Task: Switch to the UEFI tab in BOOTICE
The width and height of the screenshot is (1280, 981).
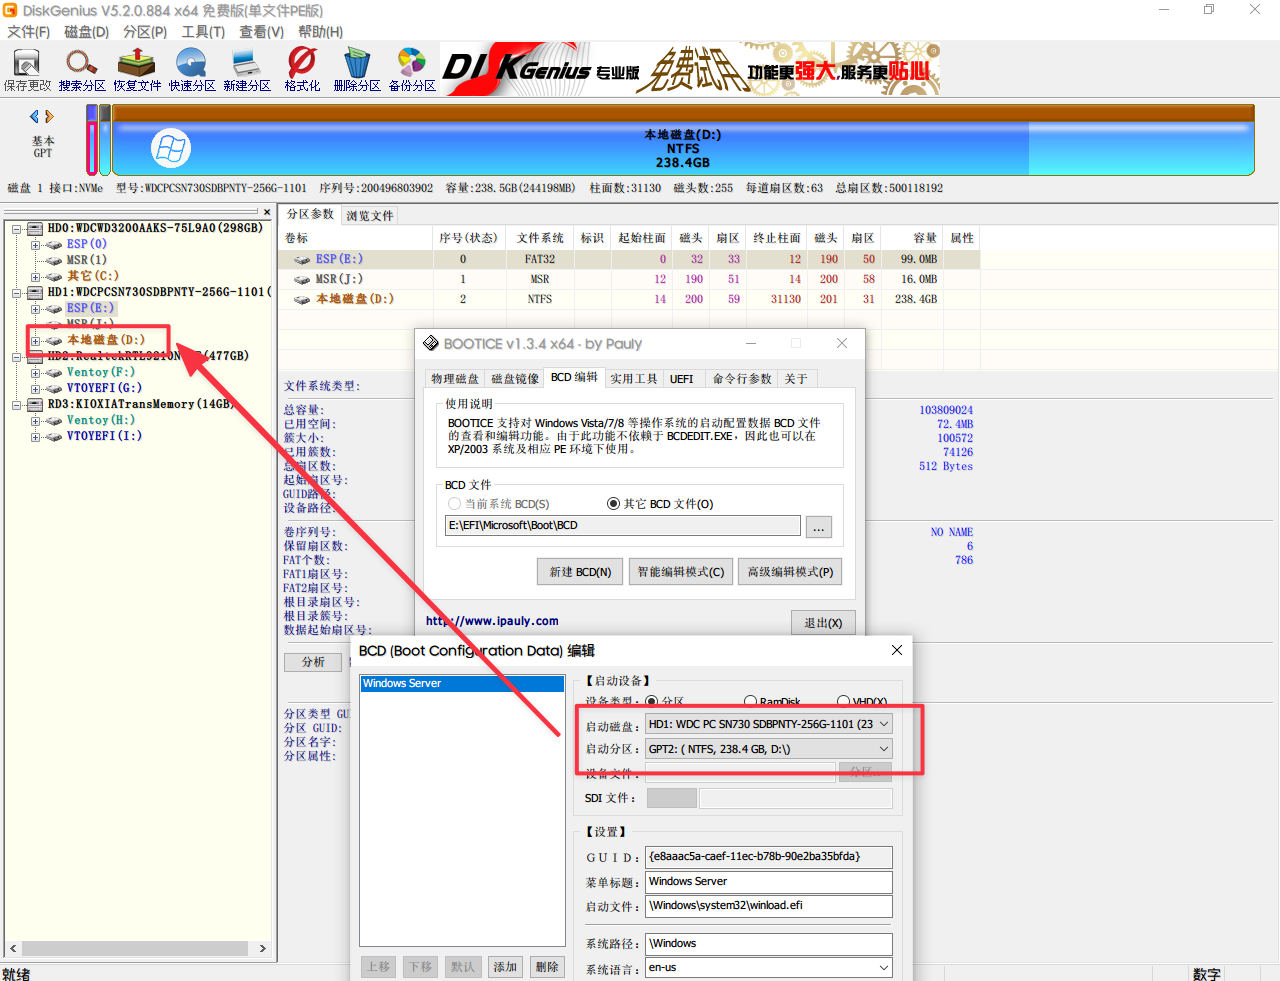Action: click(x=681, y=379)
